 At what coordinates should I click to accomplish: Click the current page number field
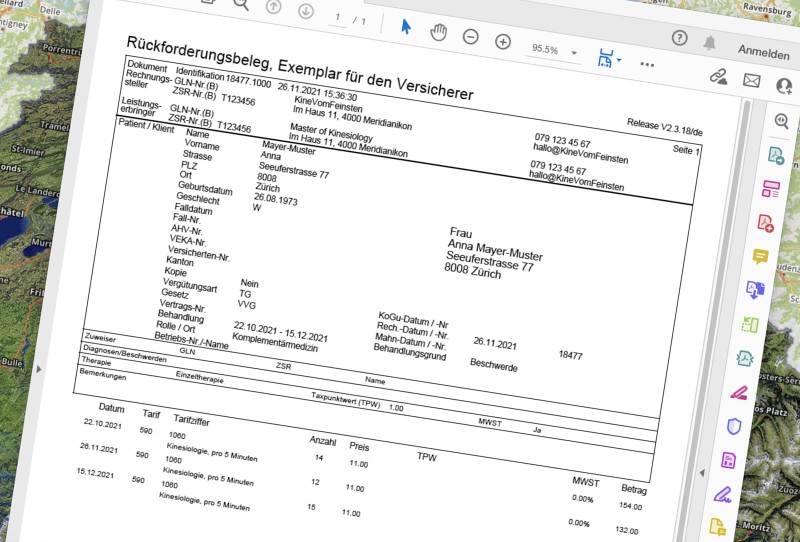337,18
